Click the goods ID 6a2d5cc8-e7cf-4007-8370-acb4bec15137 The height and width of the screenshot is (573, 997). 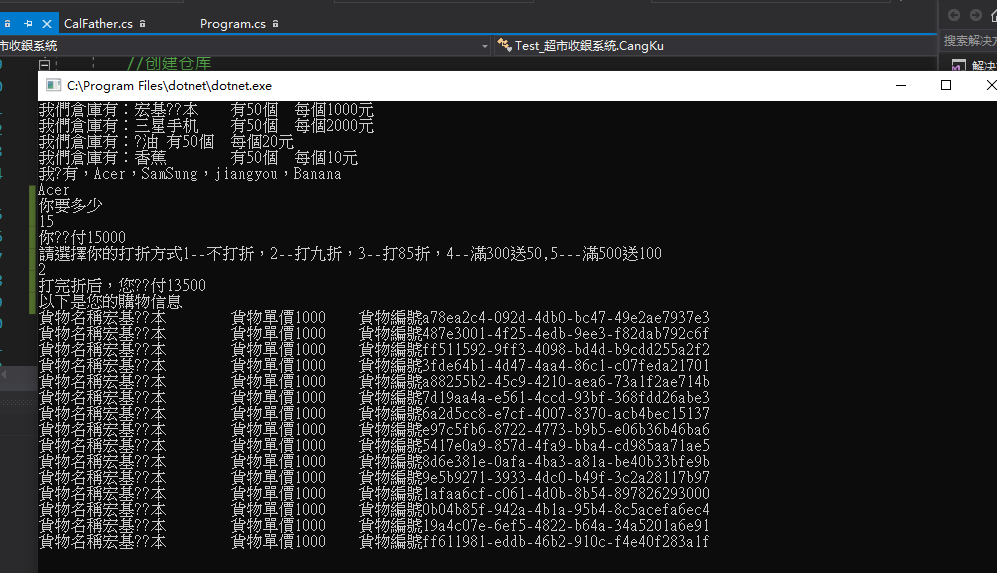565,413
